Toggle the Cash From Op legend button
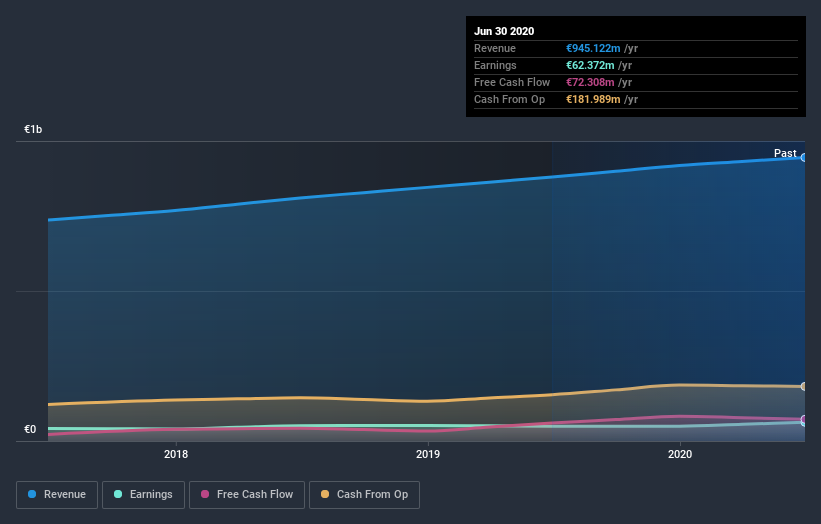821x524 pixels. pos(364,495)
